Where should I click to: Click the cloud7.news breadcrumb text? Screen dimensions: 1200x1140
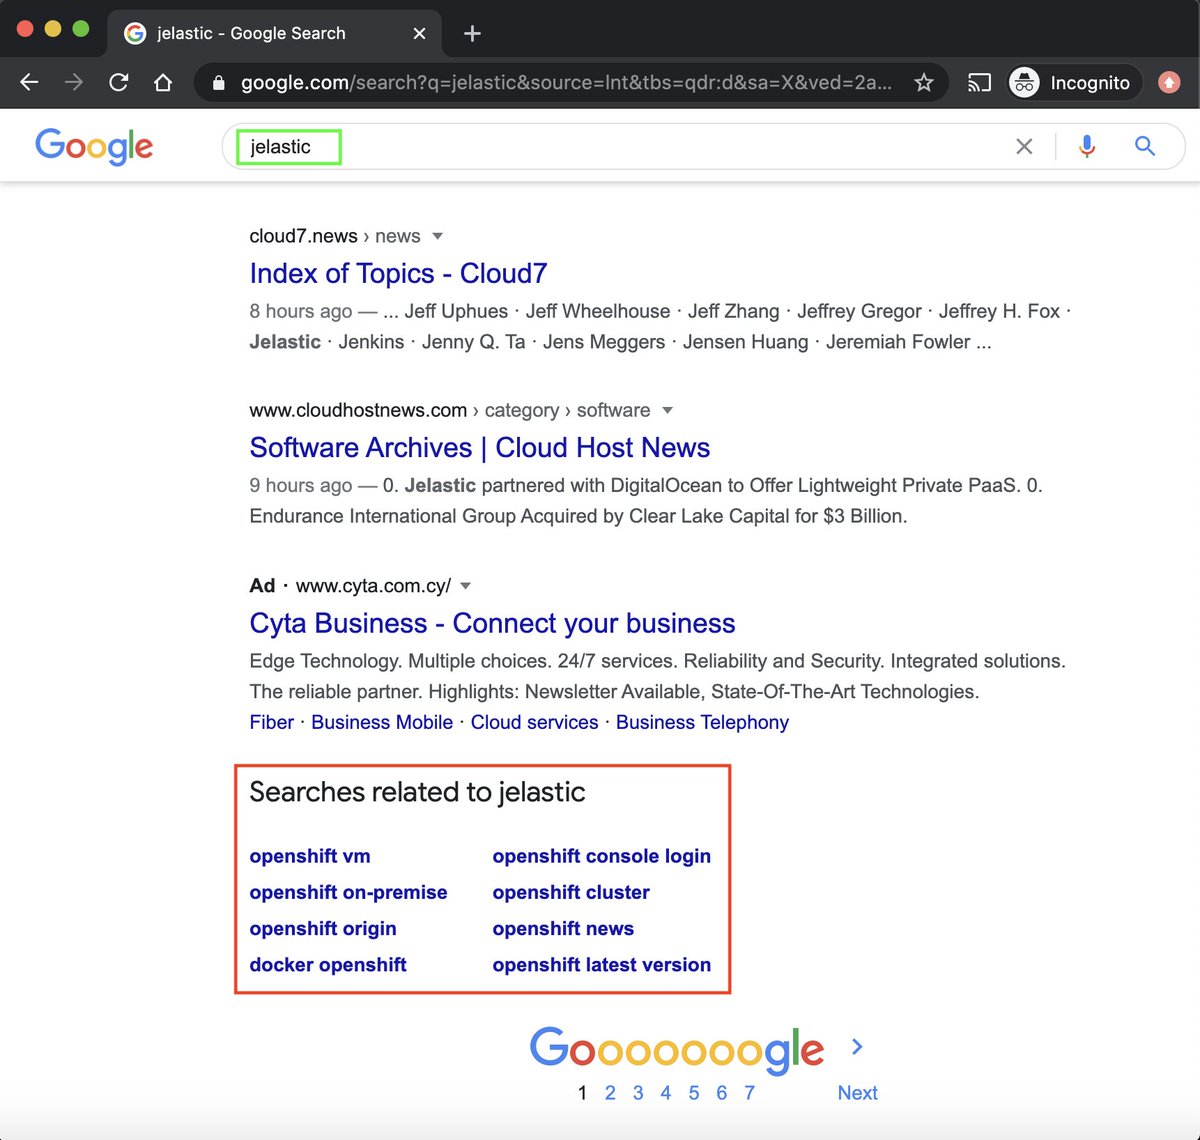tap(303, 236)
